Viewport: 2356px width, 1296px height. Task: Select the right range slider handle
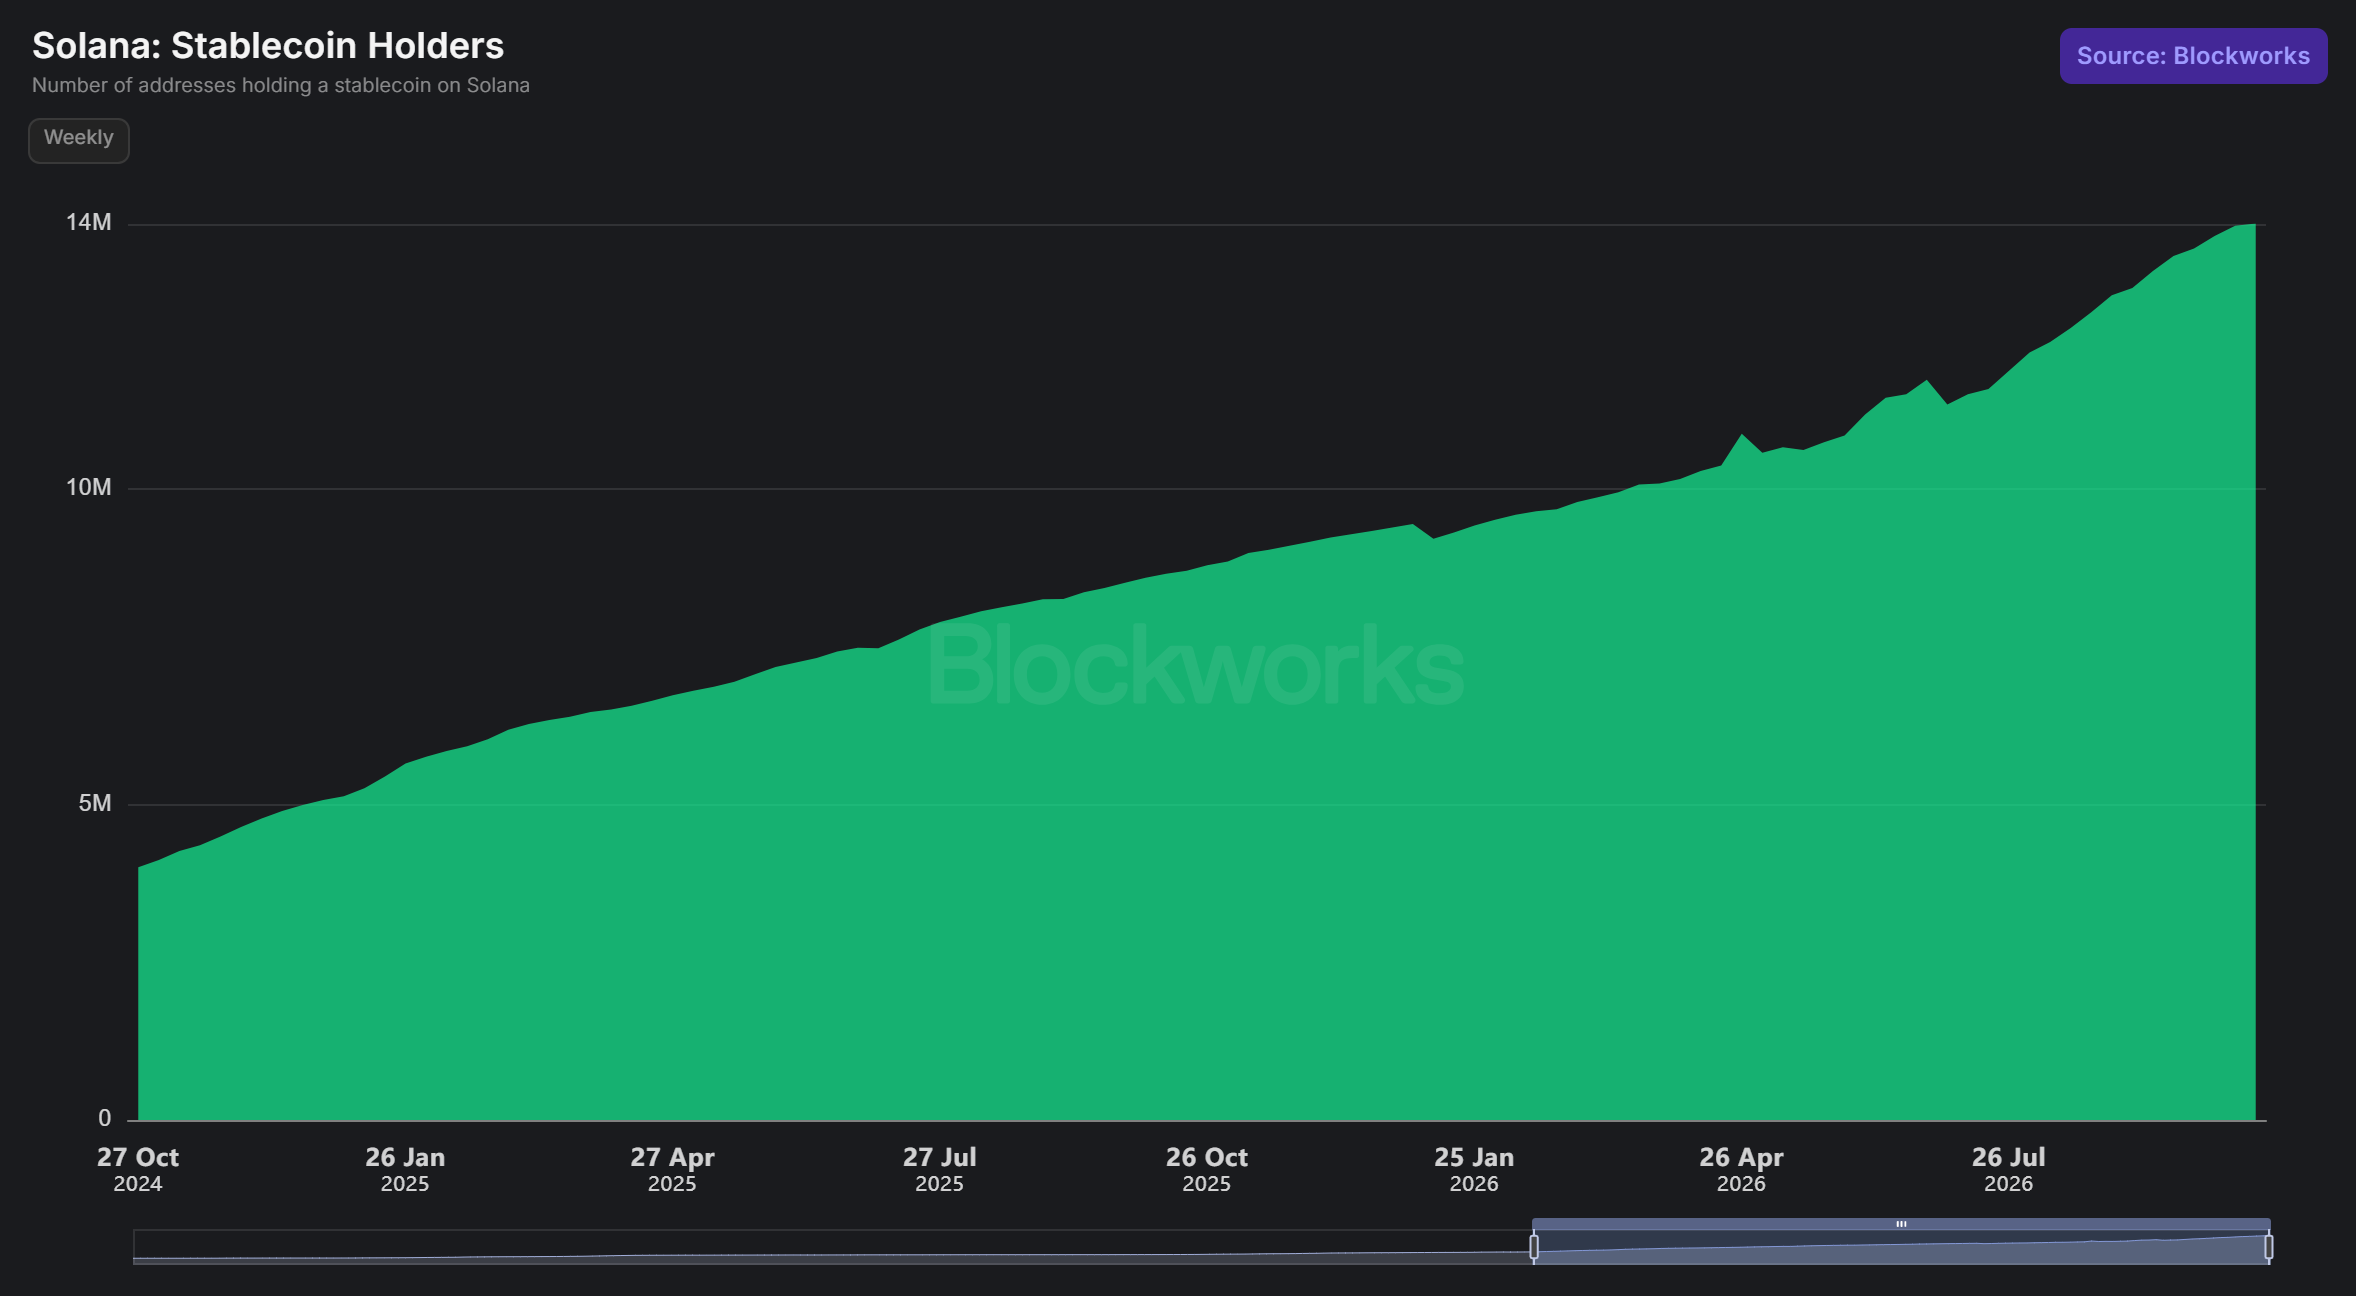click(2269, 1247)
